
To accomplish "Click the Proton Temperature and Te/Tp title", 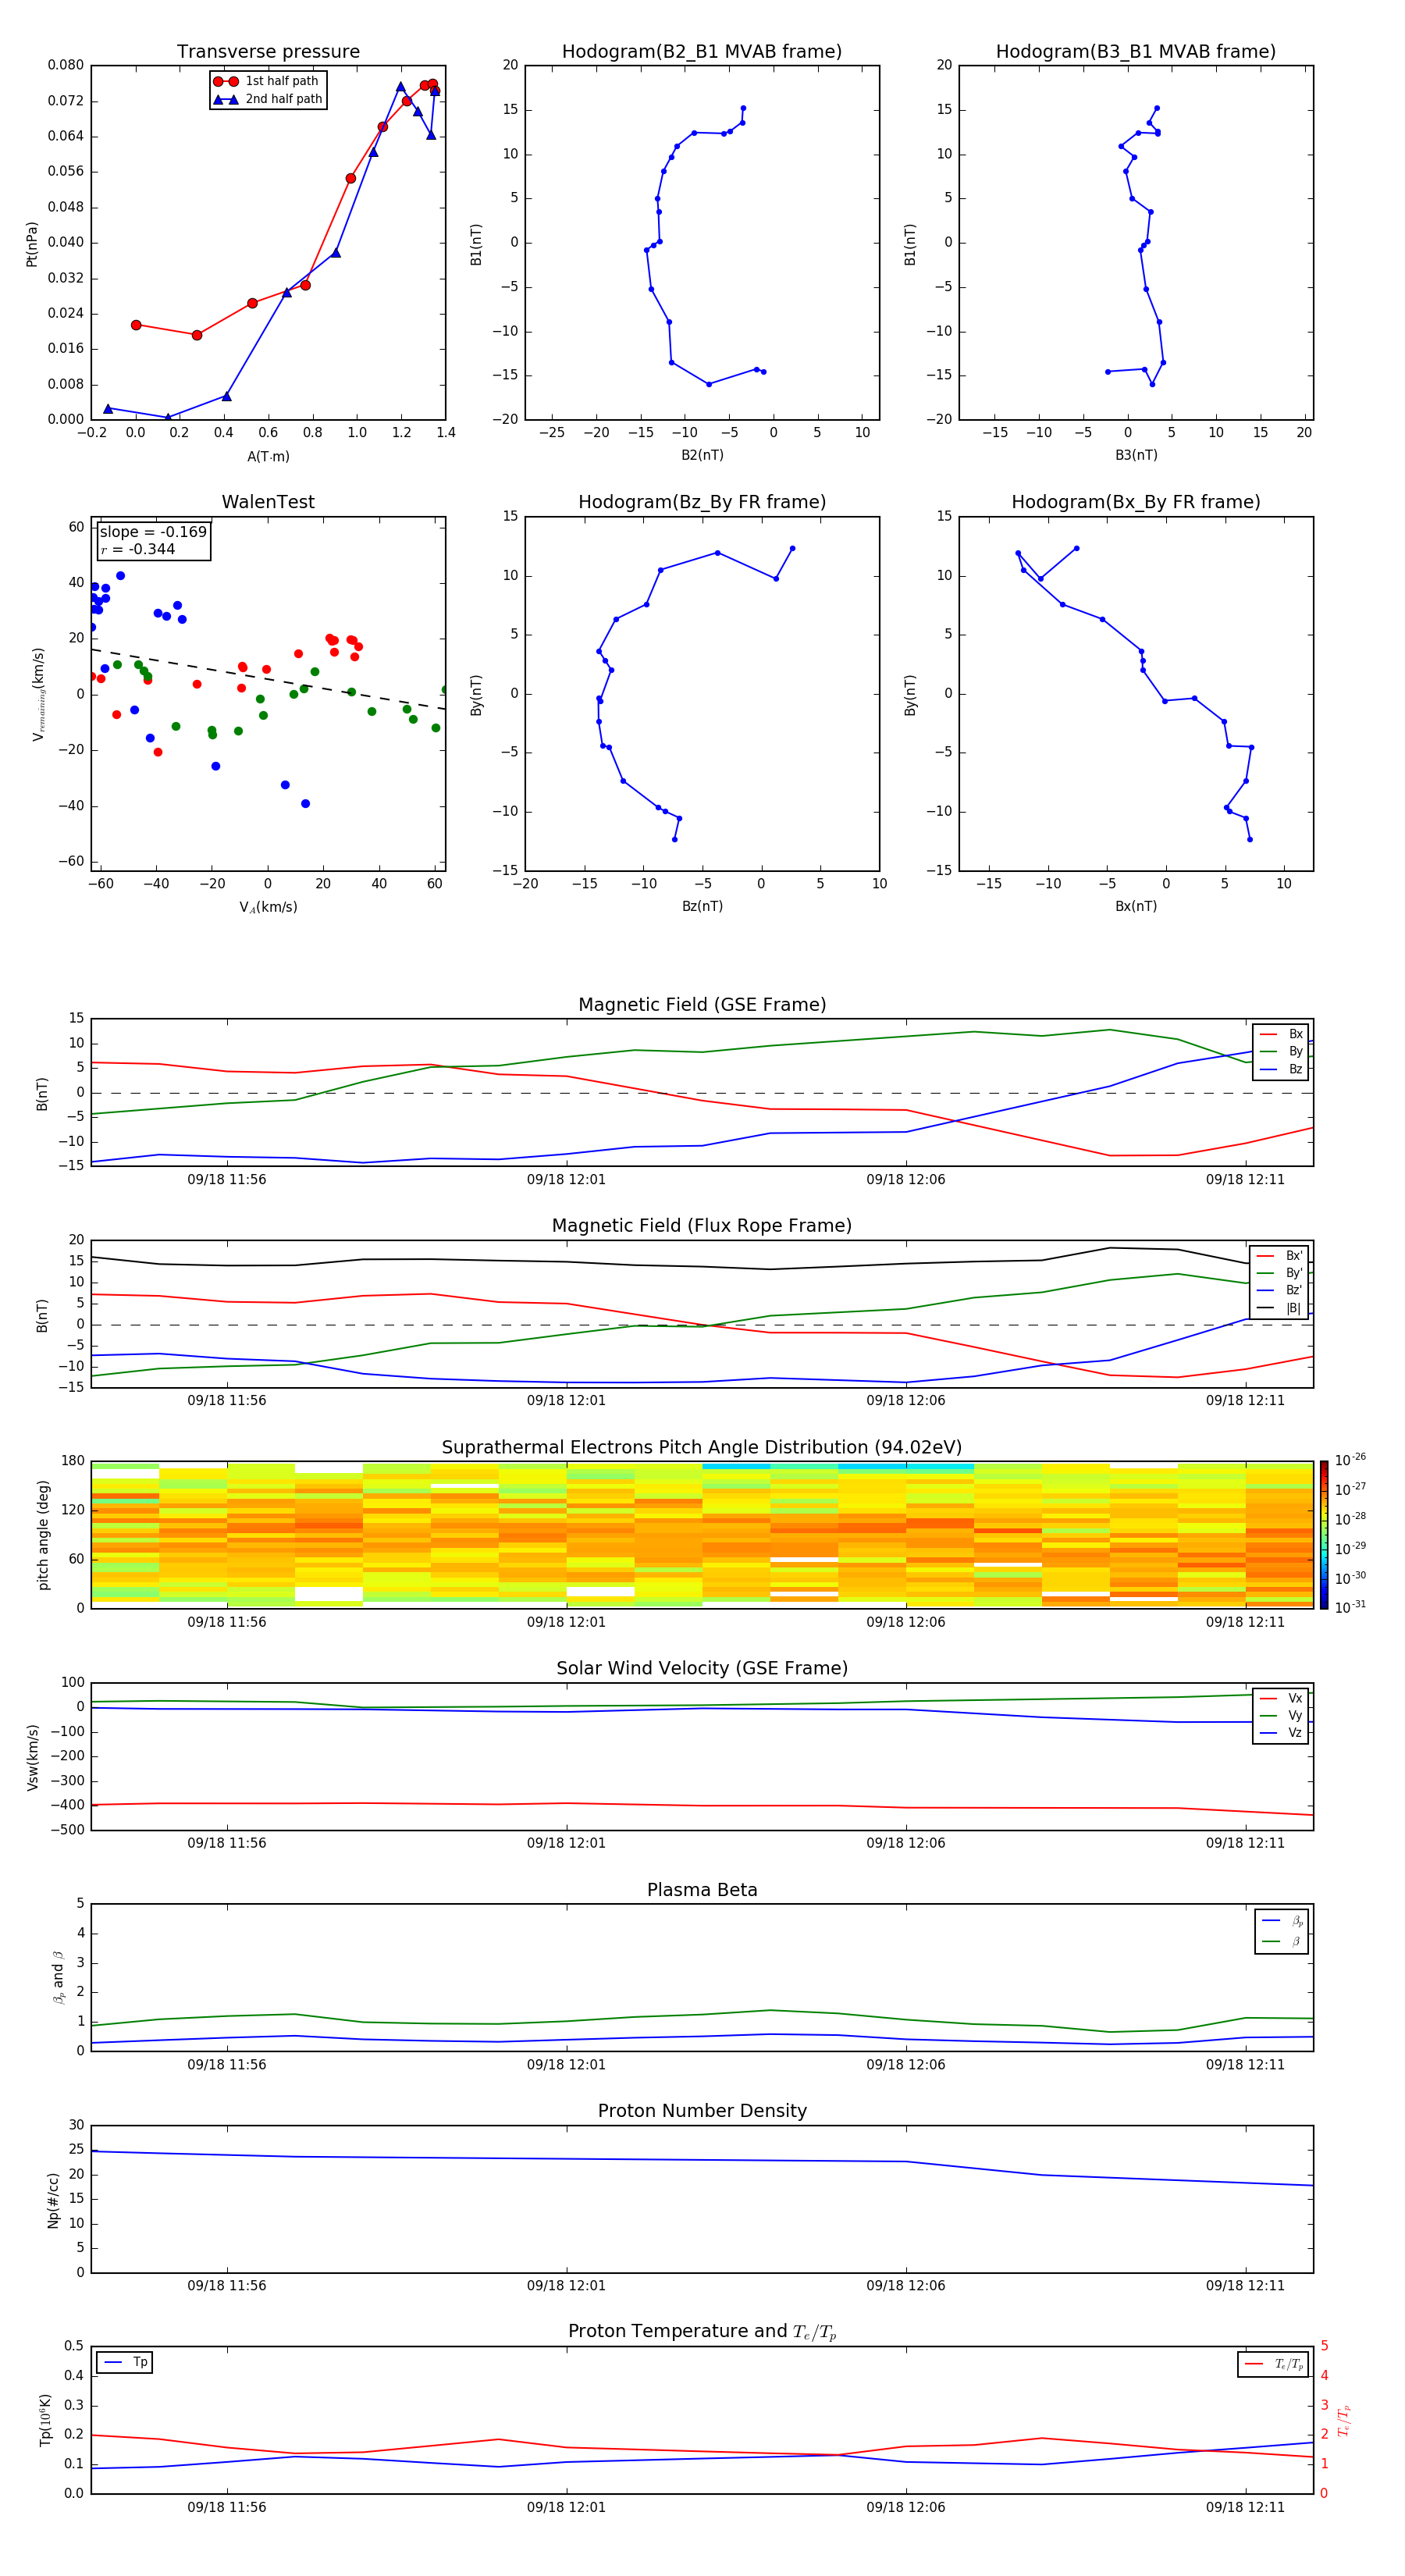I will click(702, 2331).
